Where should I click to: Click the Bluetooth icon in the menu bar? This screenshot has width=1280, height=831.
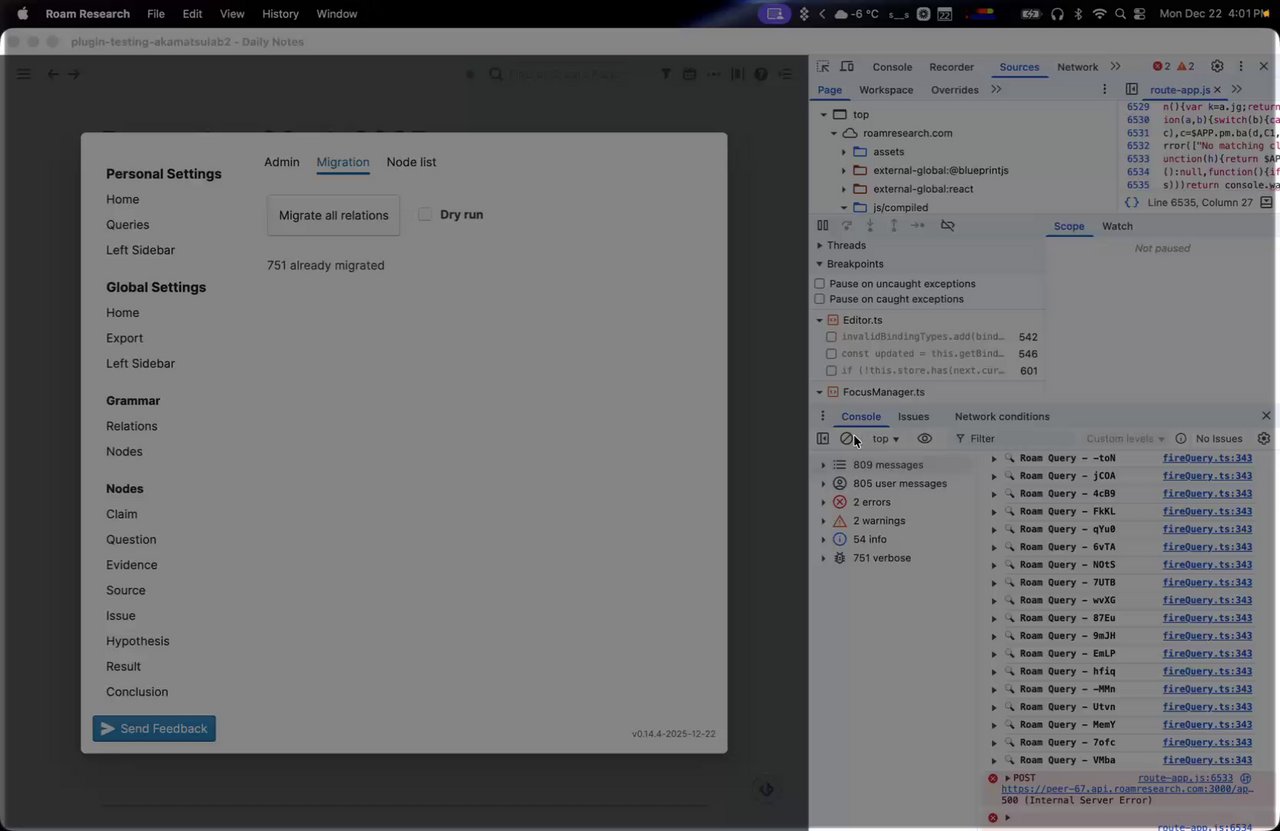[1078, 14]
